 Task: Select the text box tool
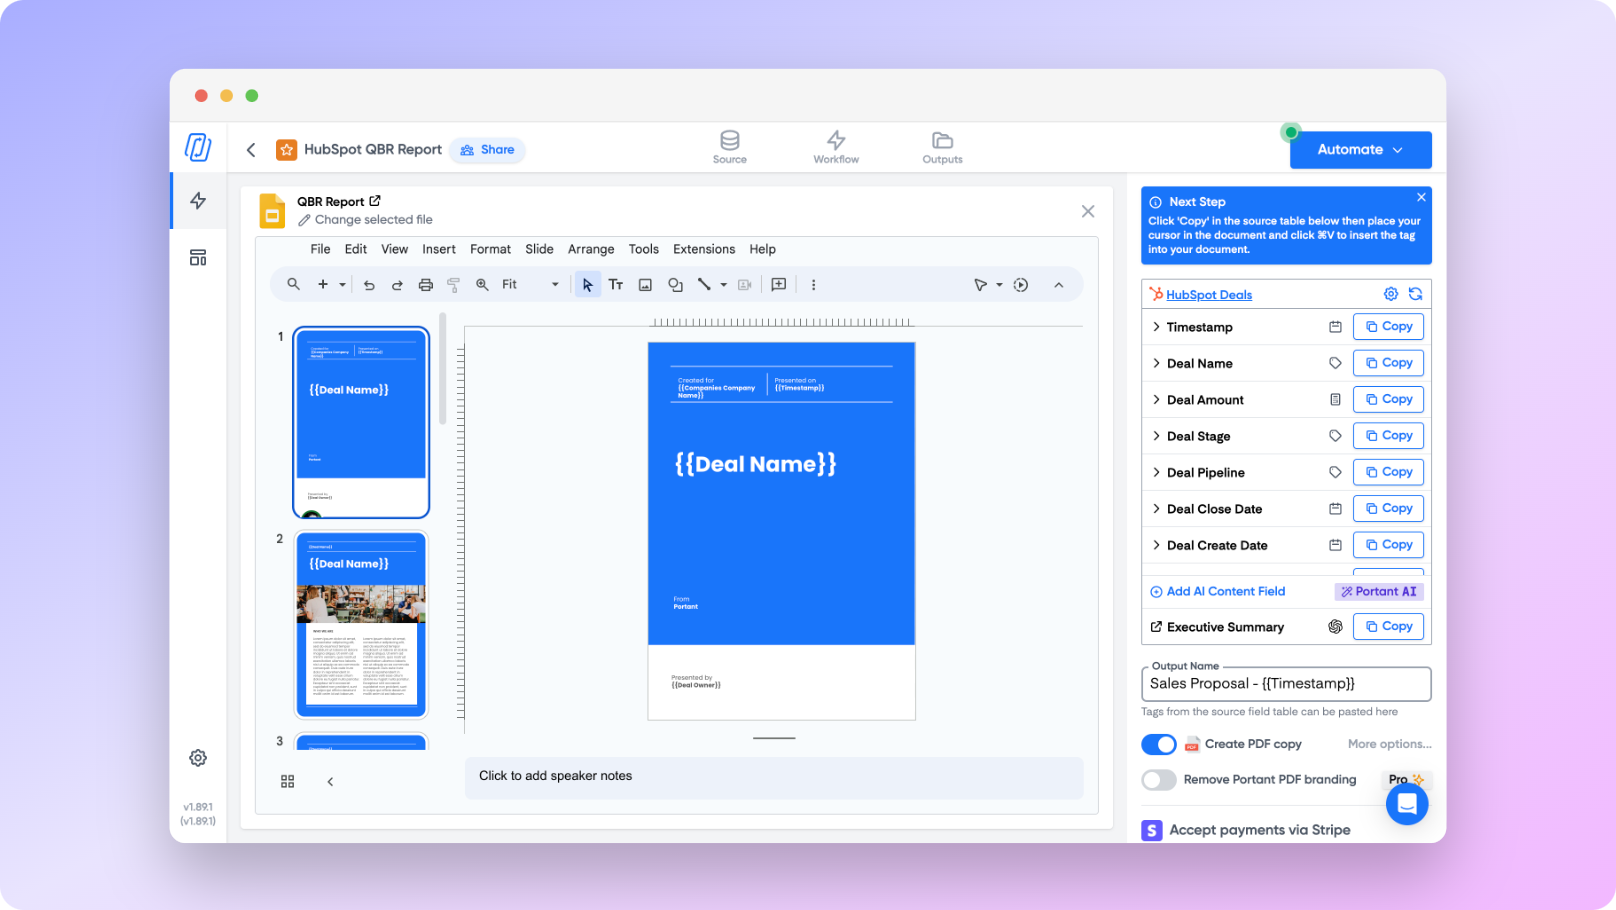pos(616,285)
